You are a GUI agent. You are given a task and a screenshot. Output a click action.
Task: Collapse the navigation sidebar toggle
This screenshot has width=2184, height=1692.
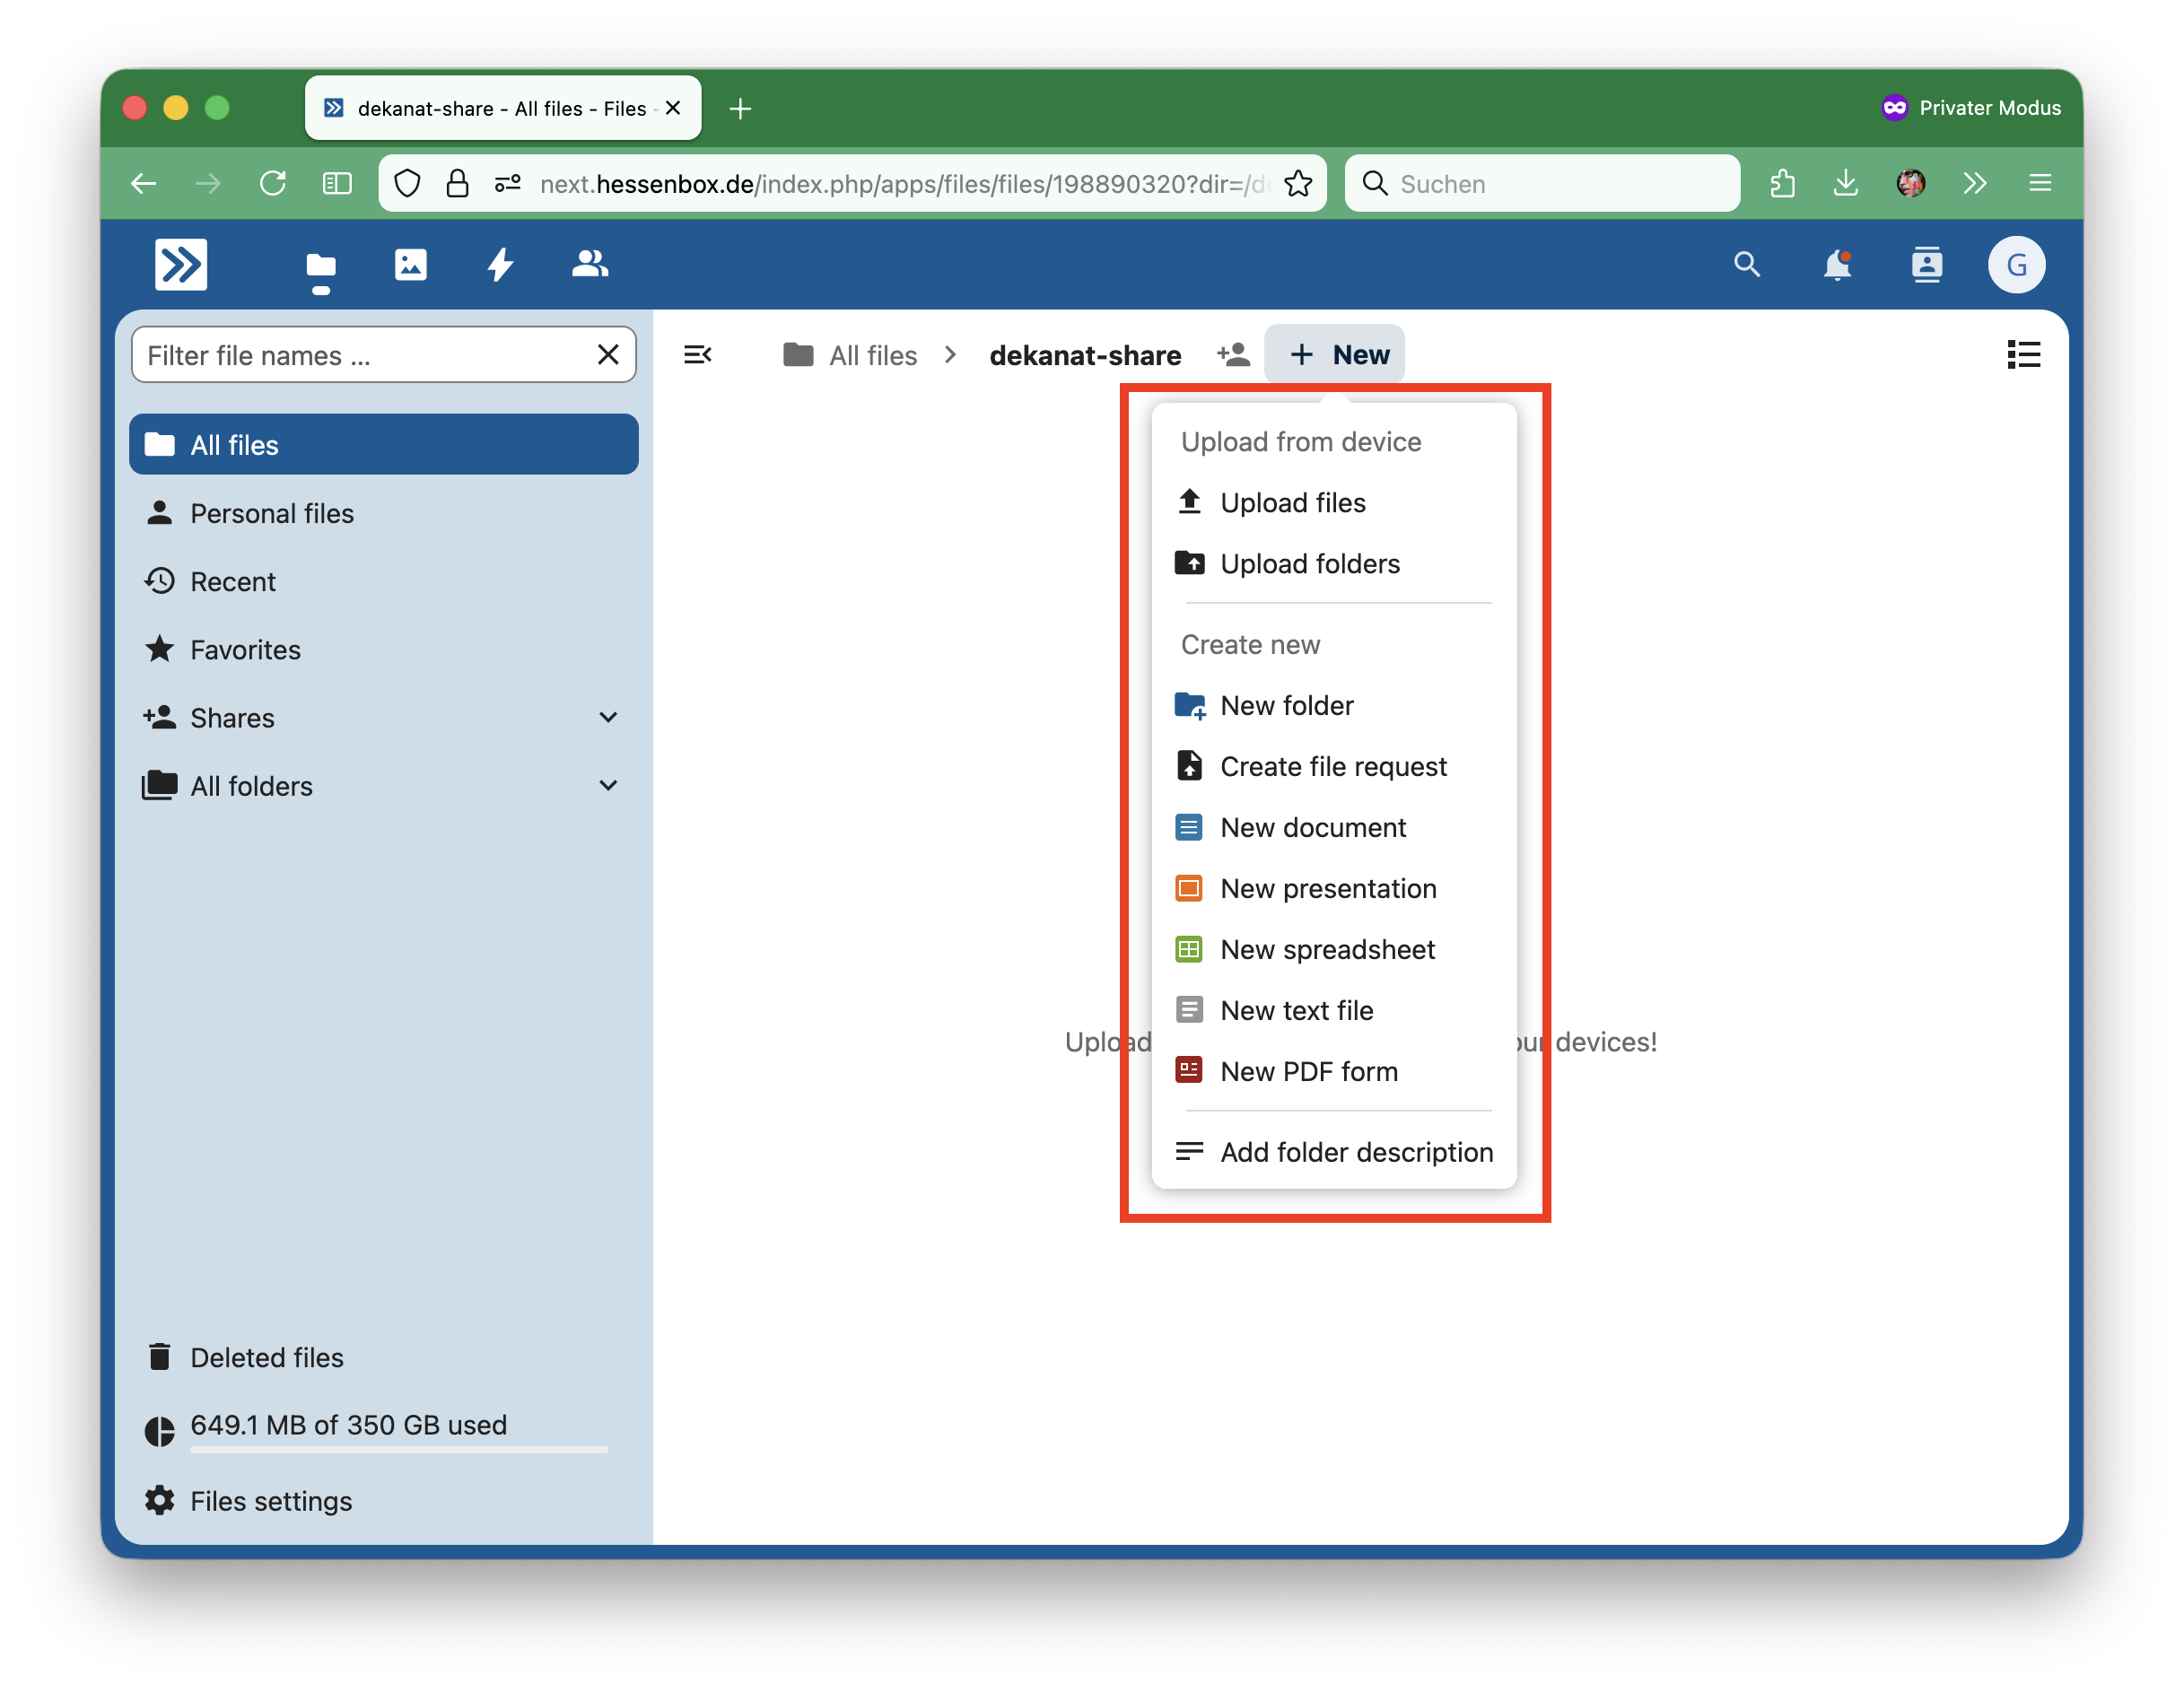697,354
